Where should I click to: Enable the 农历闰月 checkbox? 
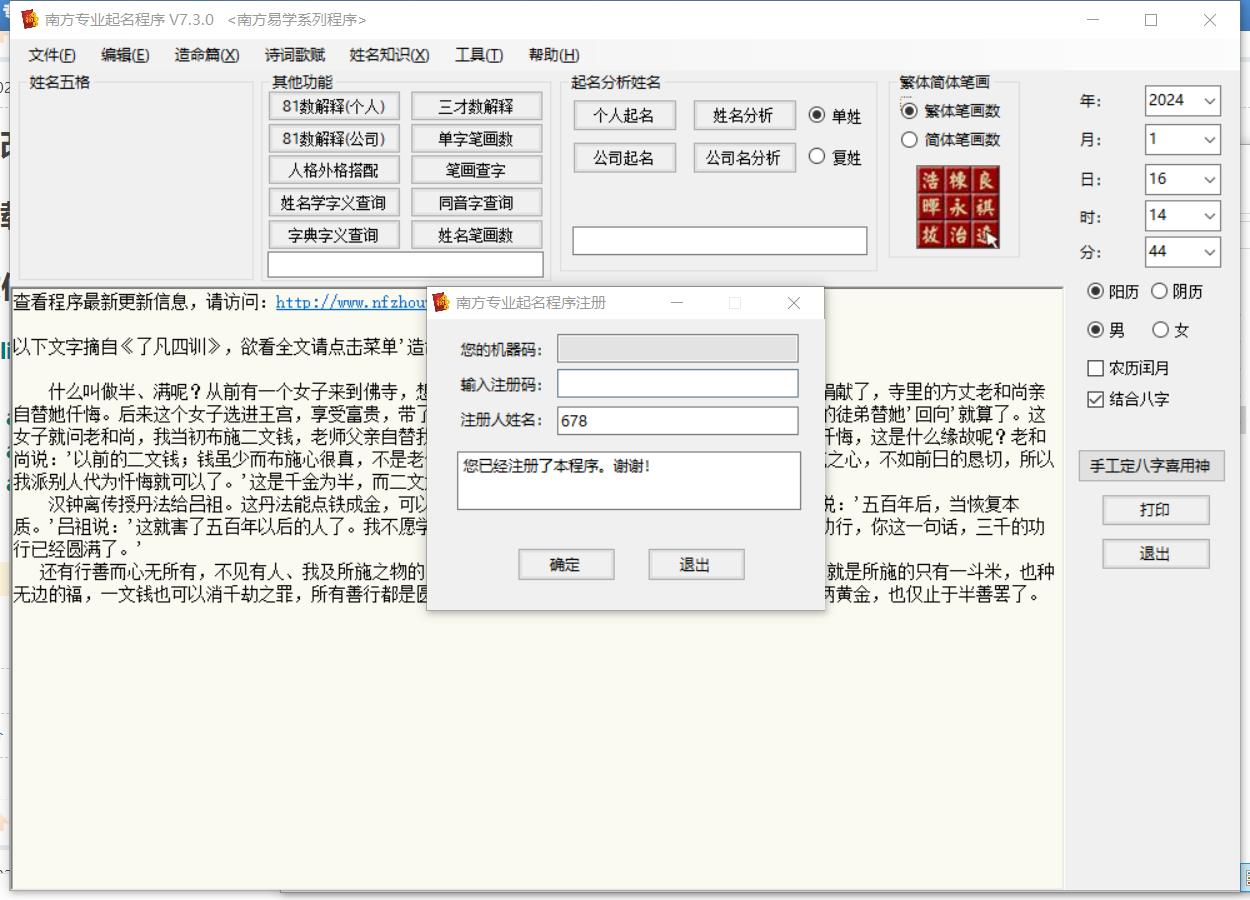coord(1095,369)
